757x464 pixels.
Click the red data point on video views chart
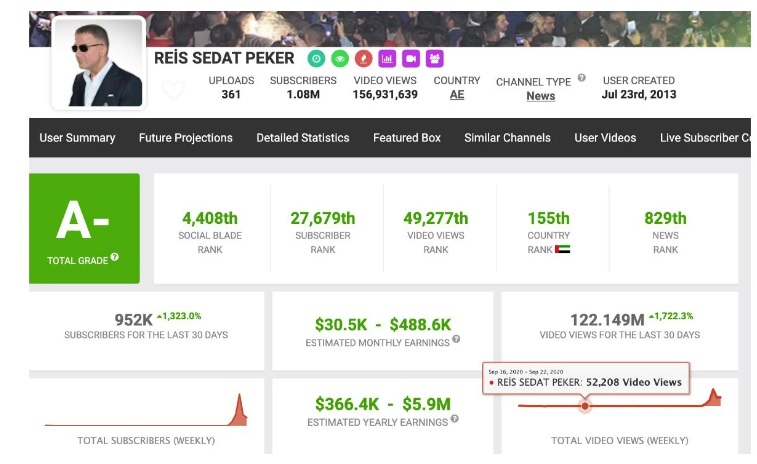pos(585,406)
